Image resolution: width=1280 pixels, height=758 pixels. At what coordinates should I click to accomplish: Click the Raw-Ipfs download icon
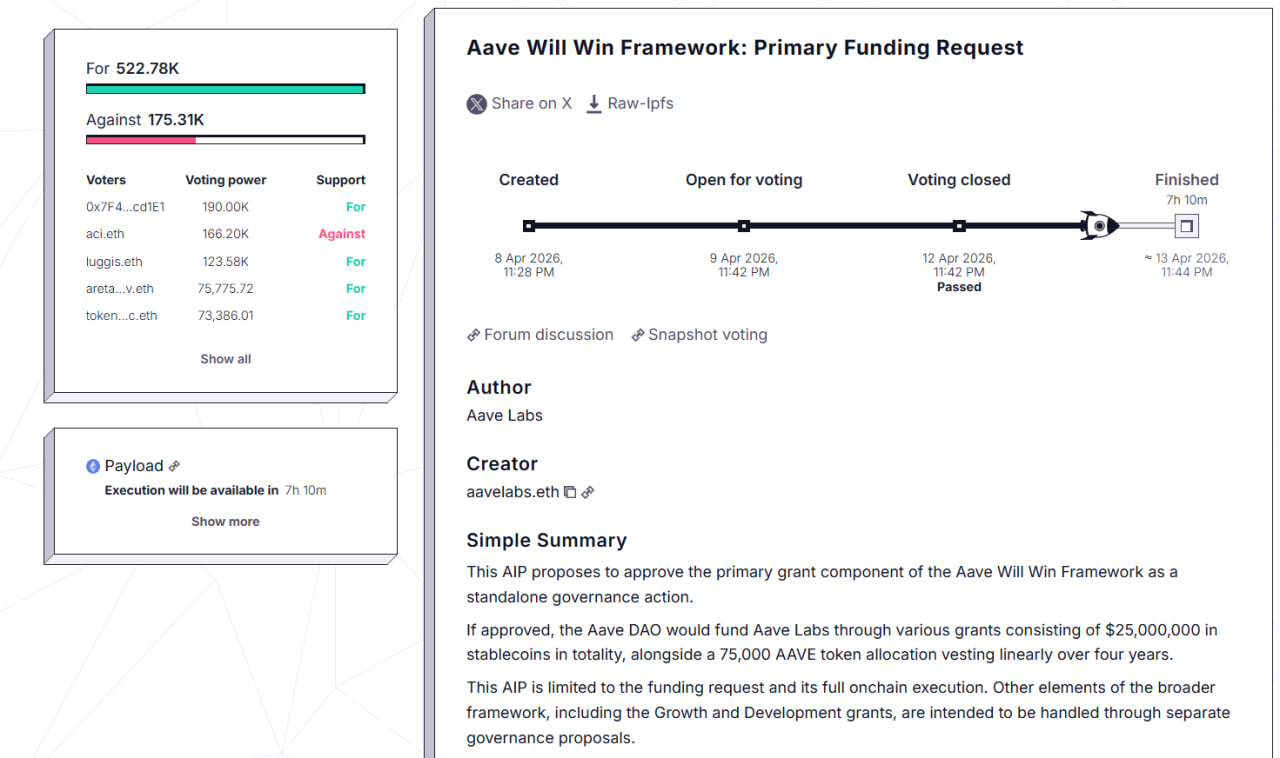click(594, 104)
